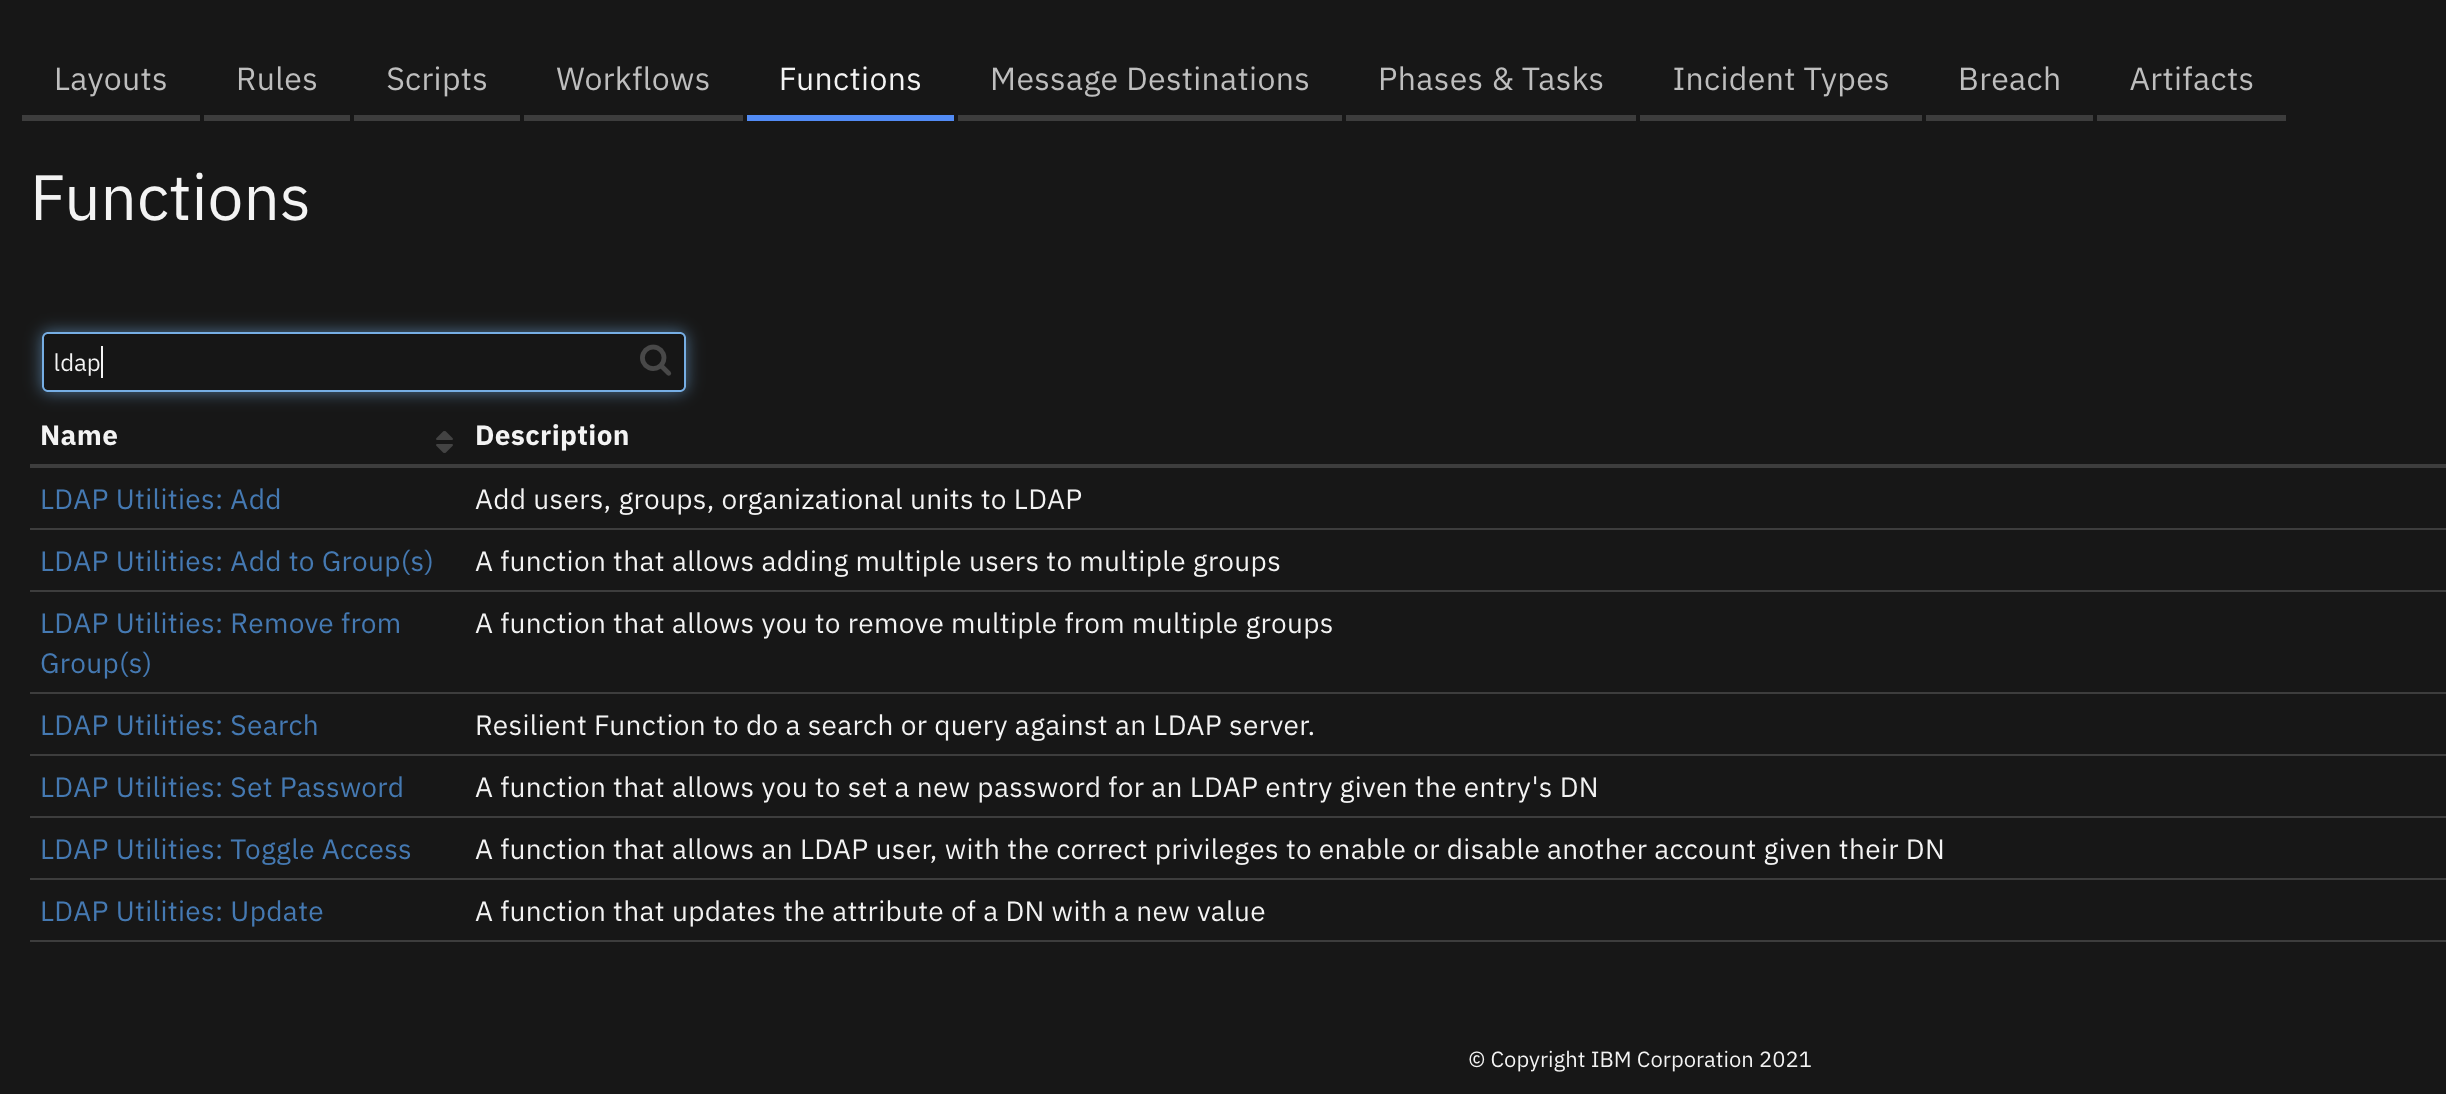The image size is (2446, 1094).
Task: Open the Artifacts tab
Action: tap(2190, 79)
